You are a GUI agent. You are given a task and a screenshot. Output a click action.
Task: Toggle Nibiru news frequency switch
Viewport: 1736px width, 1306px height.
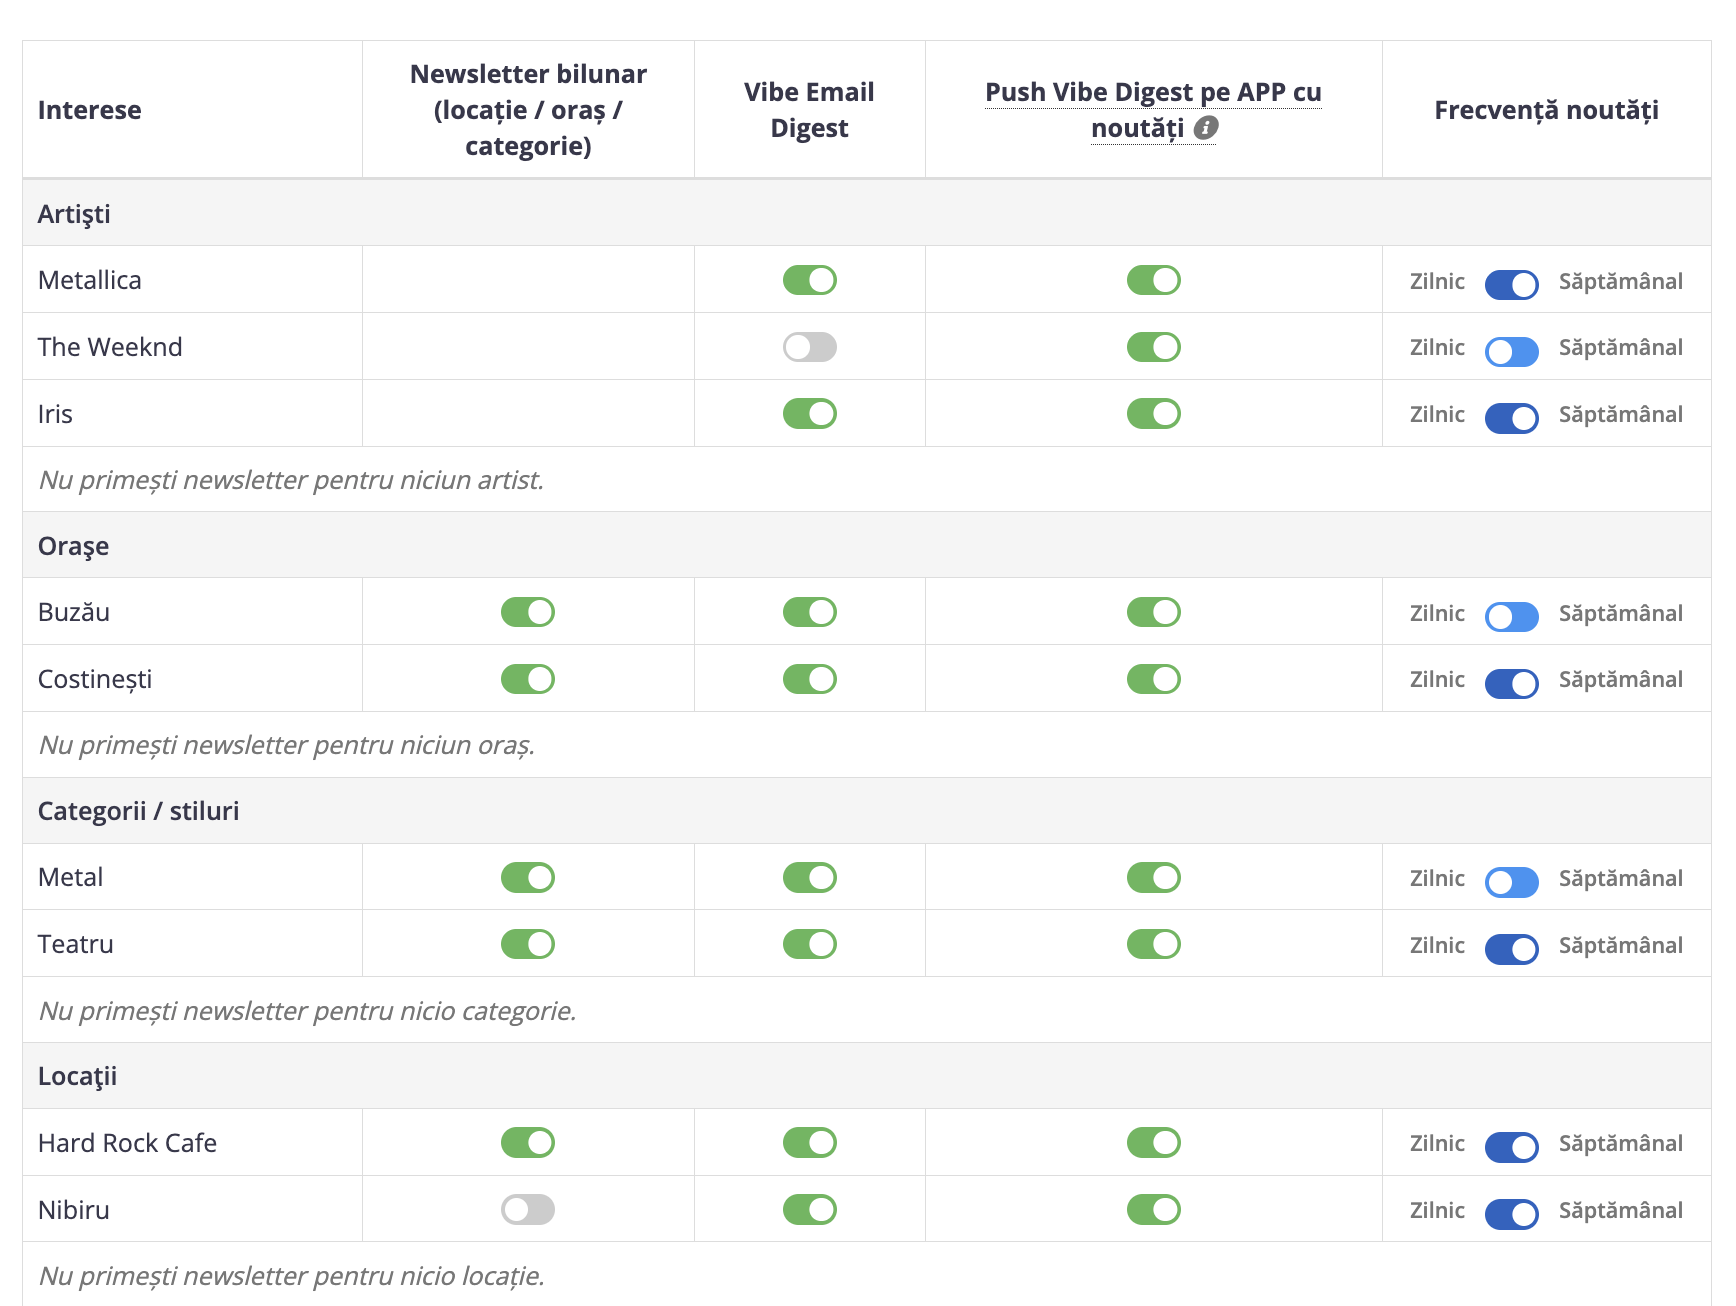coord(1511,1214)
